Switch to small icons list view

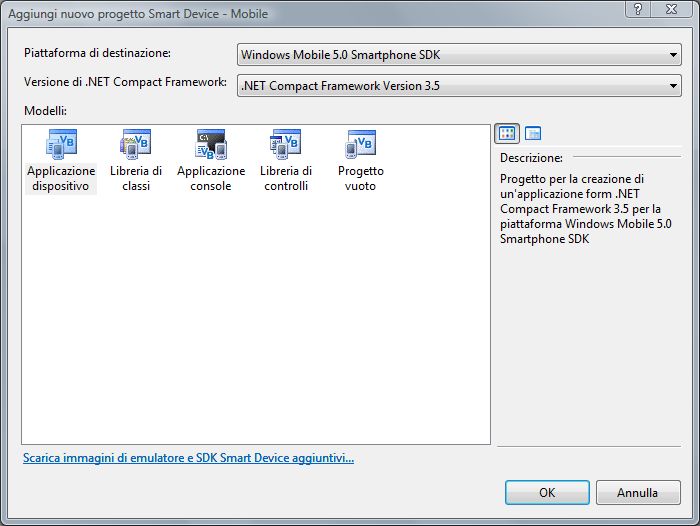point(533,133)
